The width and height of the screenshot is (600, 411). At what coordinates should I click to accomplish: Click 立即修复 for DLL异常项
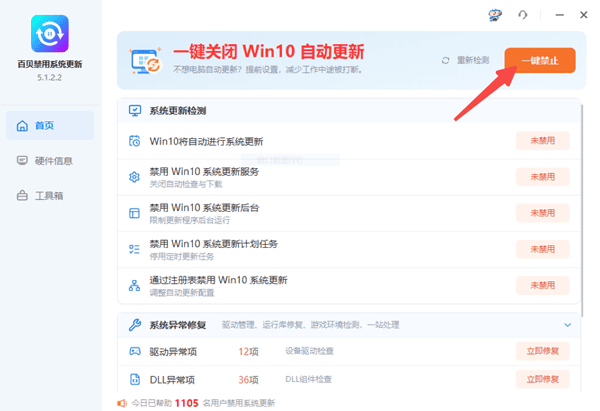click(x=543, y=379)
